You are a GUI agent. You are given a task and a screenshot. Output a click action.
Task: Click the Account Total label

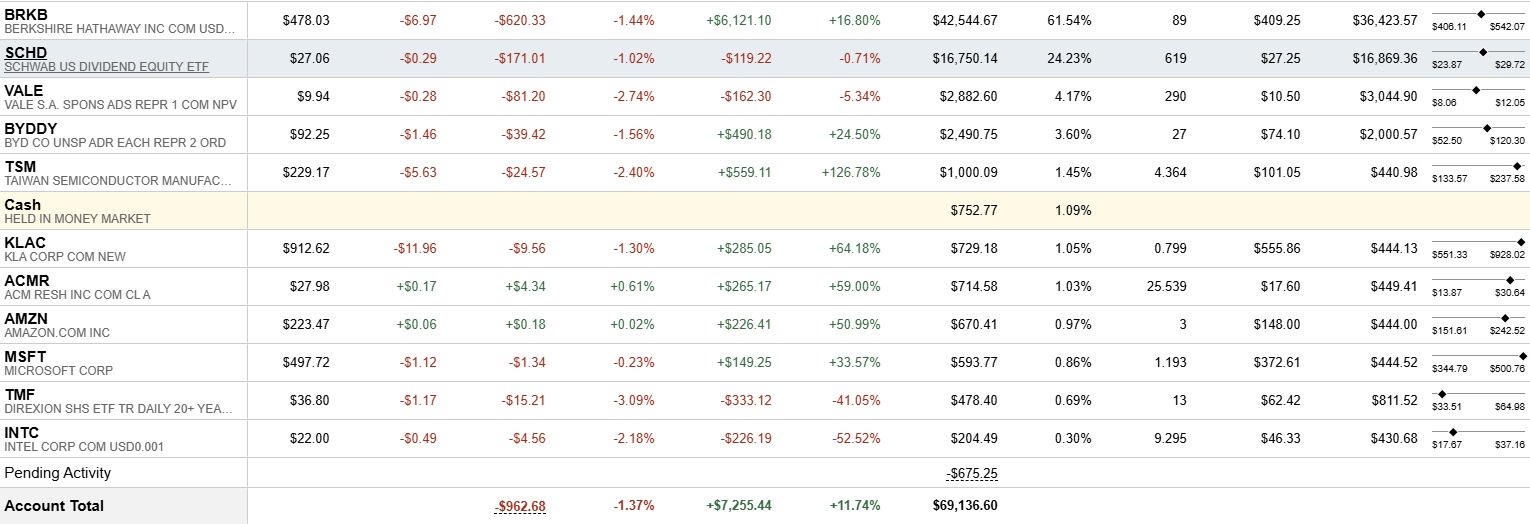click(54, 506)
